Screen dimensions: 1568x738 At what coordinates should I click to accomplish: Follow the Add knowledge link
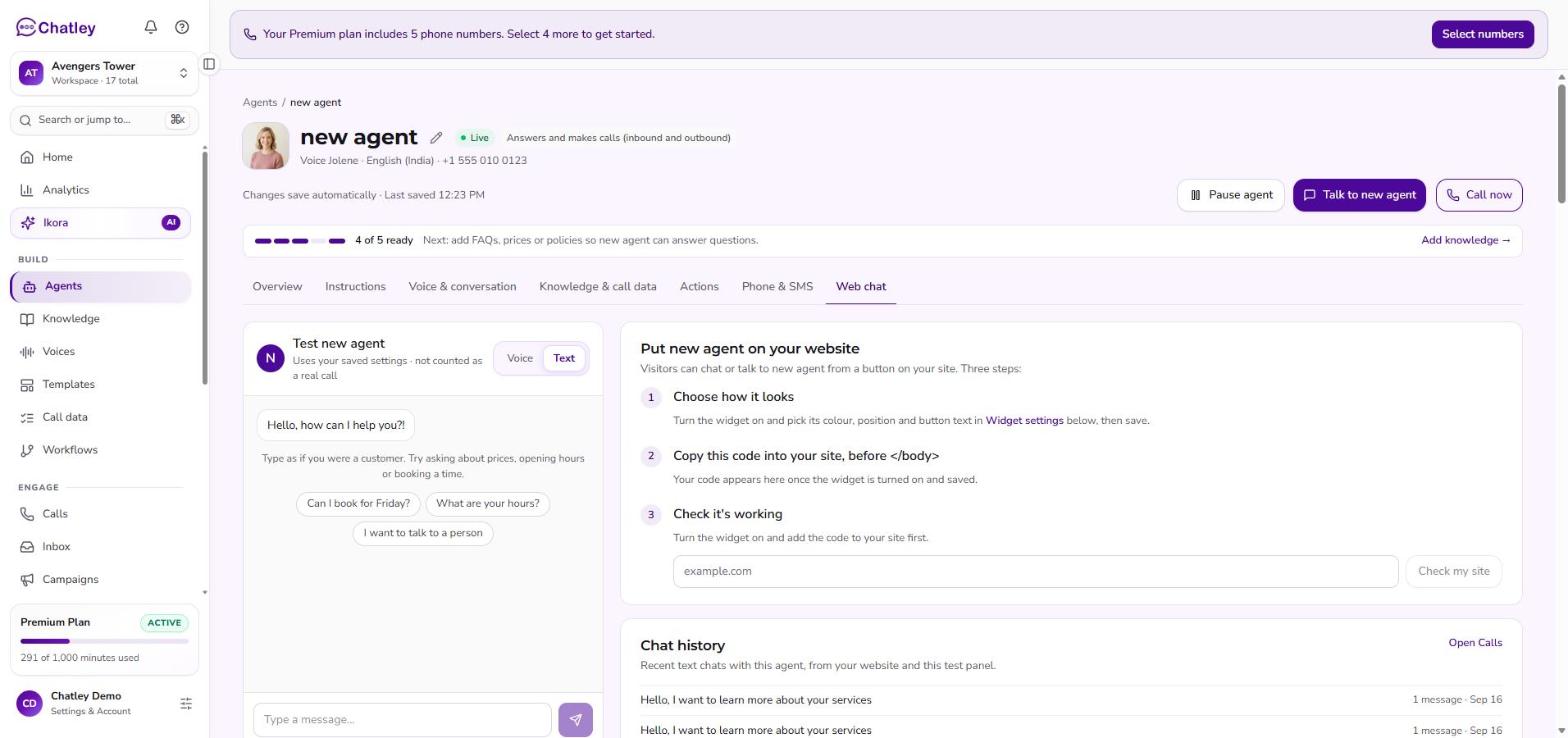tap(1466, 240)
